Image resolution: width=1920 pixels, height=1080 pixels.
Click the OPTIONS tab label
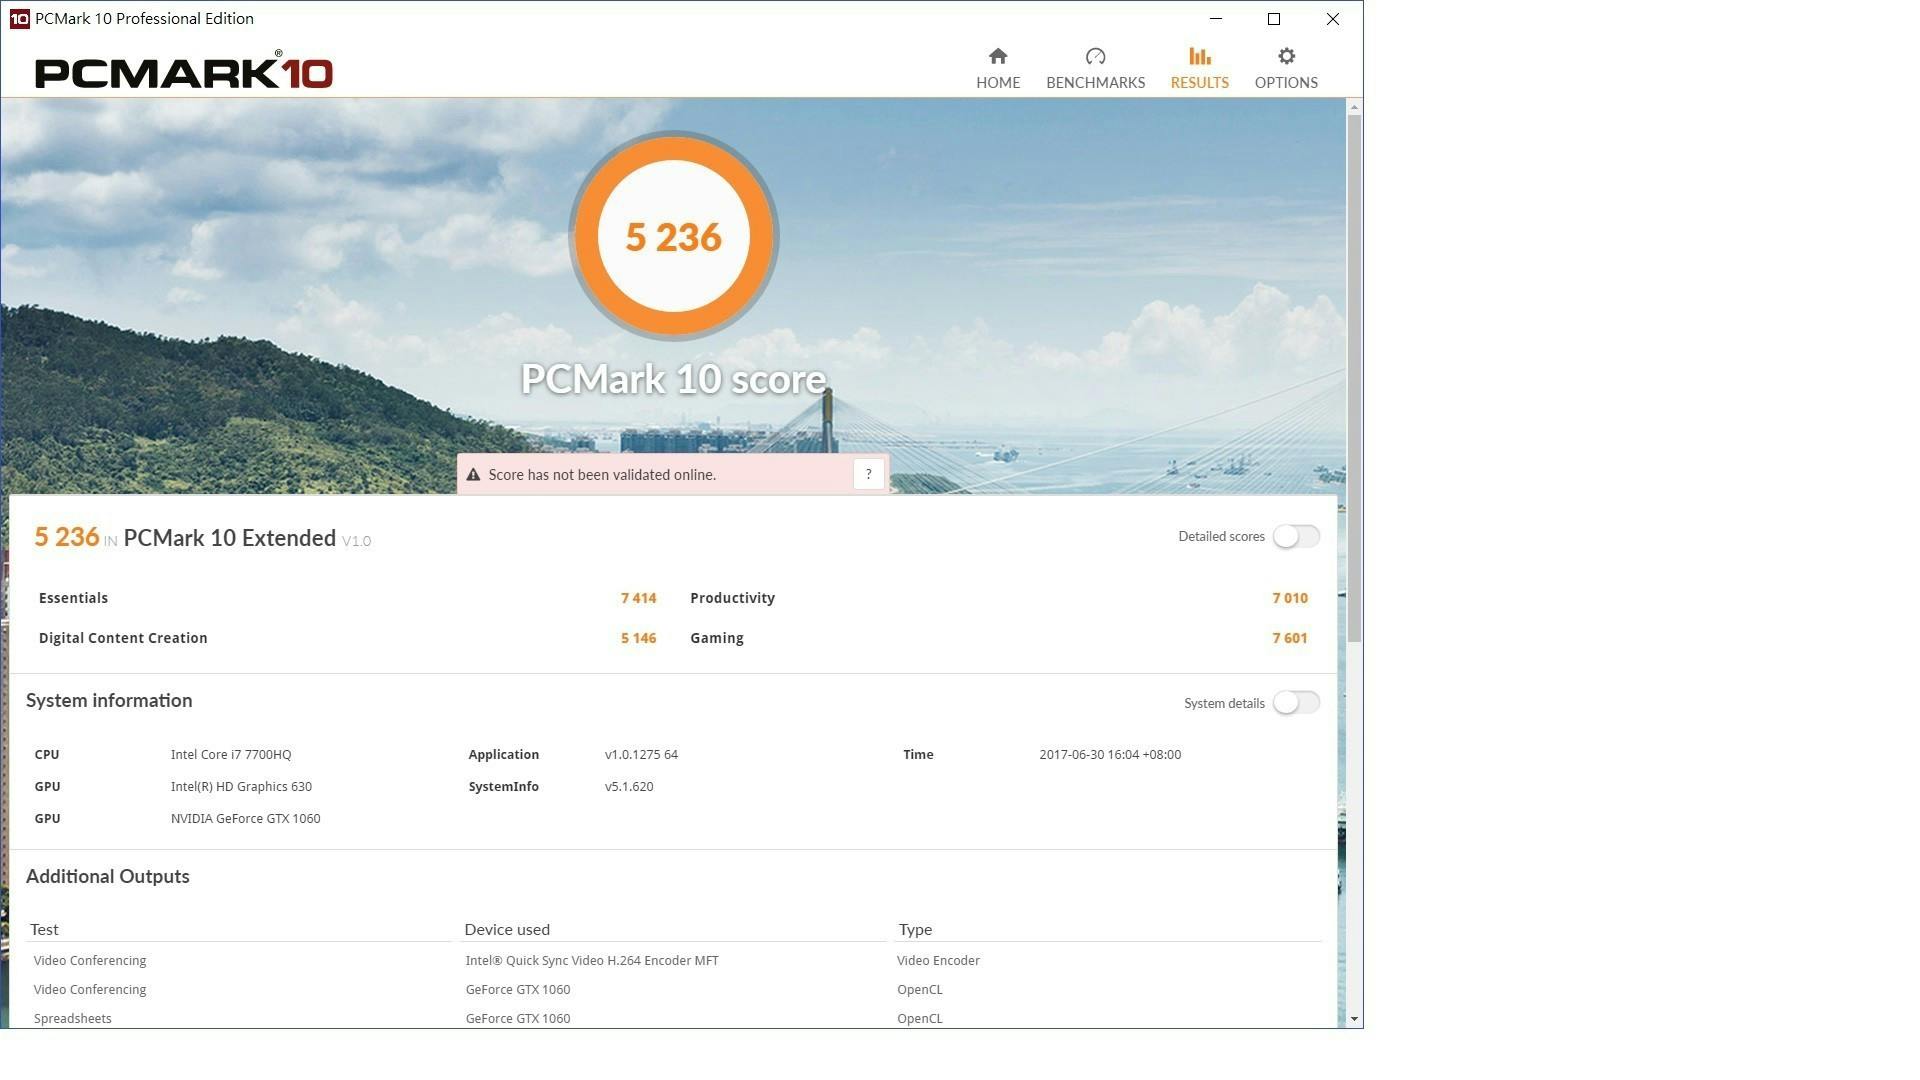pyautogui.click(x=1286, y=83)
